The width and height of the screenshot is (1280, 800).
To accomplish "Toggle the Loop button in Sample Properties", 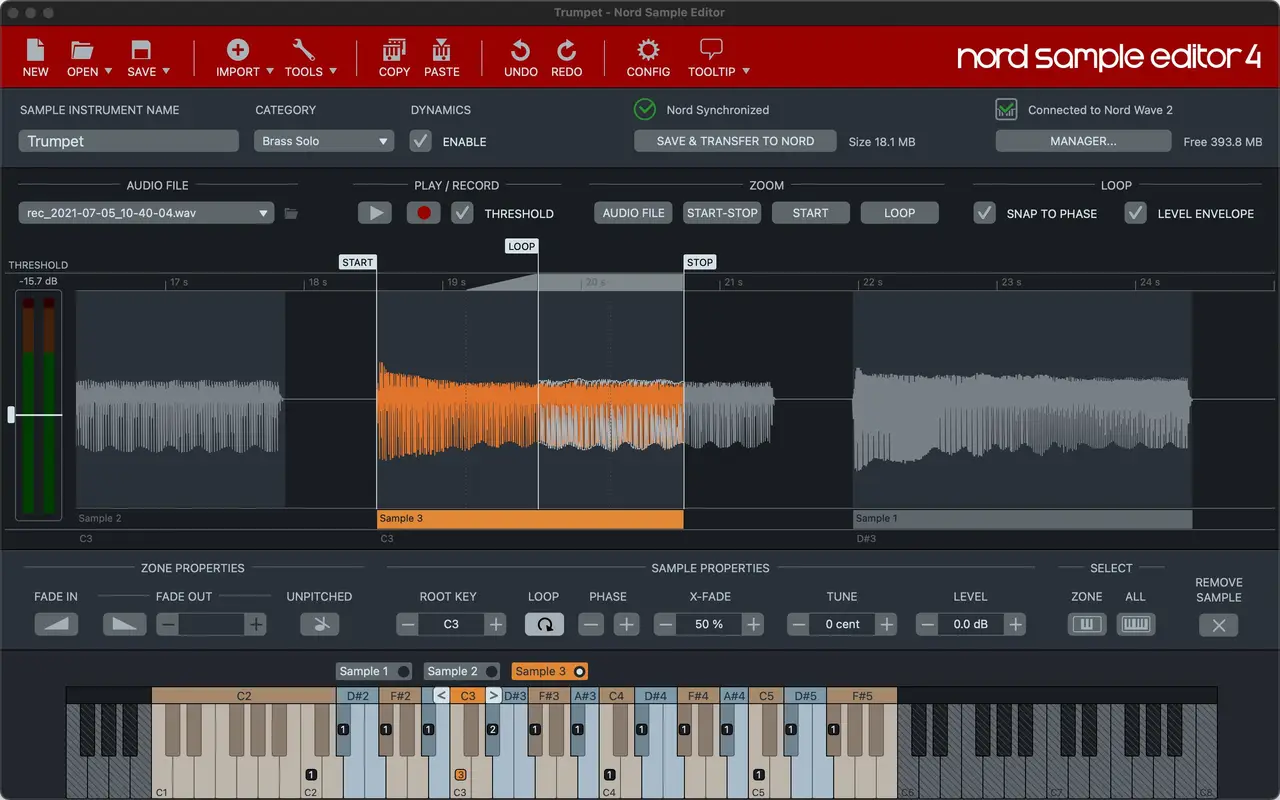I will (x=544, y=625).
